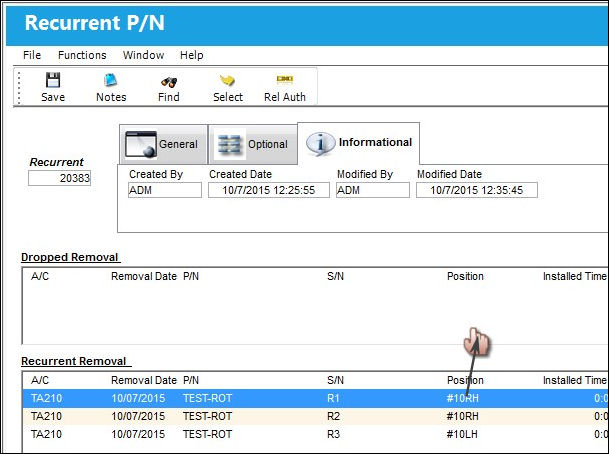Click P/N header in Recurrent Removal
This screenshot has width=609, height=454.
pyautogui.click(x=191, y=380)
